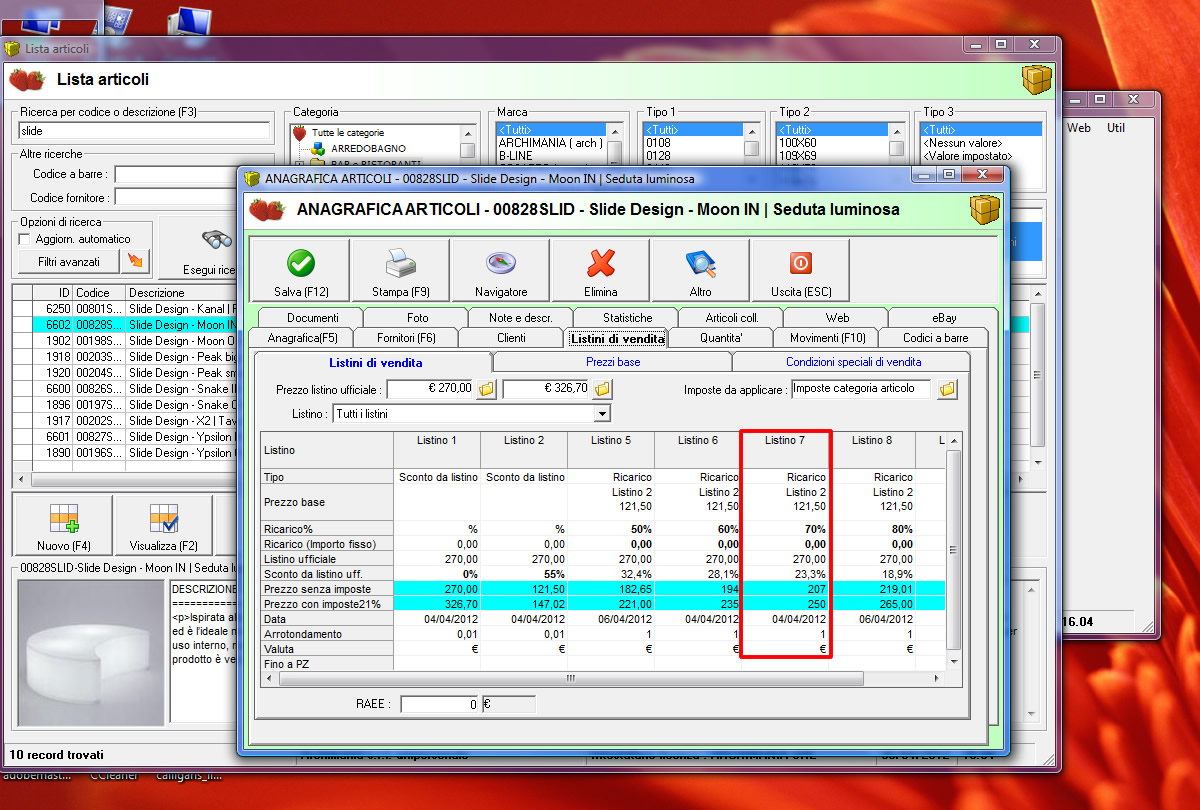
Task: Click the Imposte categoria articolo field
Action: [861, 388]
